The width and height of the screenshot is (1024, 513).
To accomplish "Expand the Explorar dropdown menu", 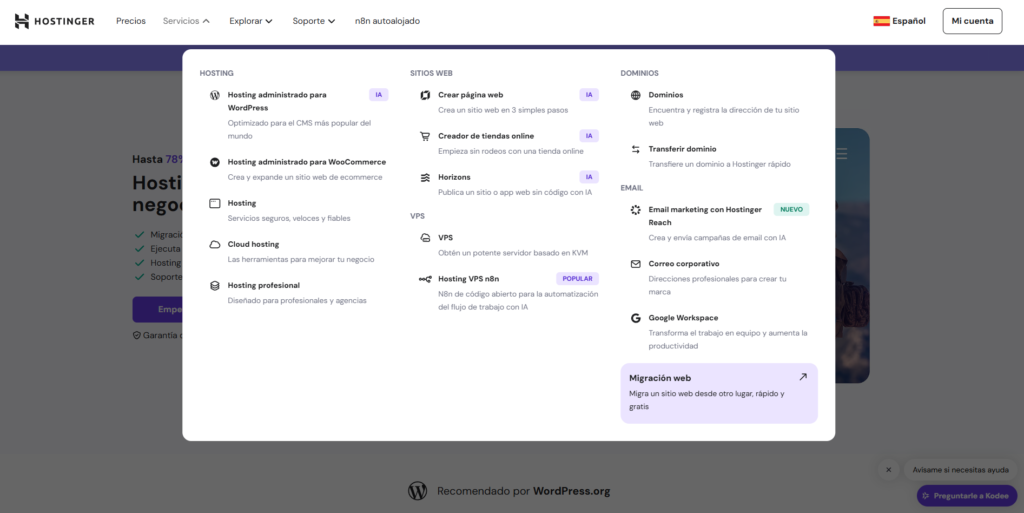I will point(250,21).
